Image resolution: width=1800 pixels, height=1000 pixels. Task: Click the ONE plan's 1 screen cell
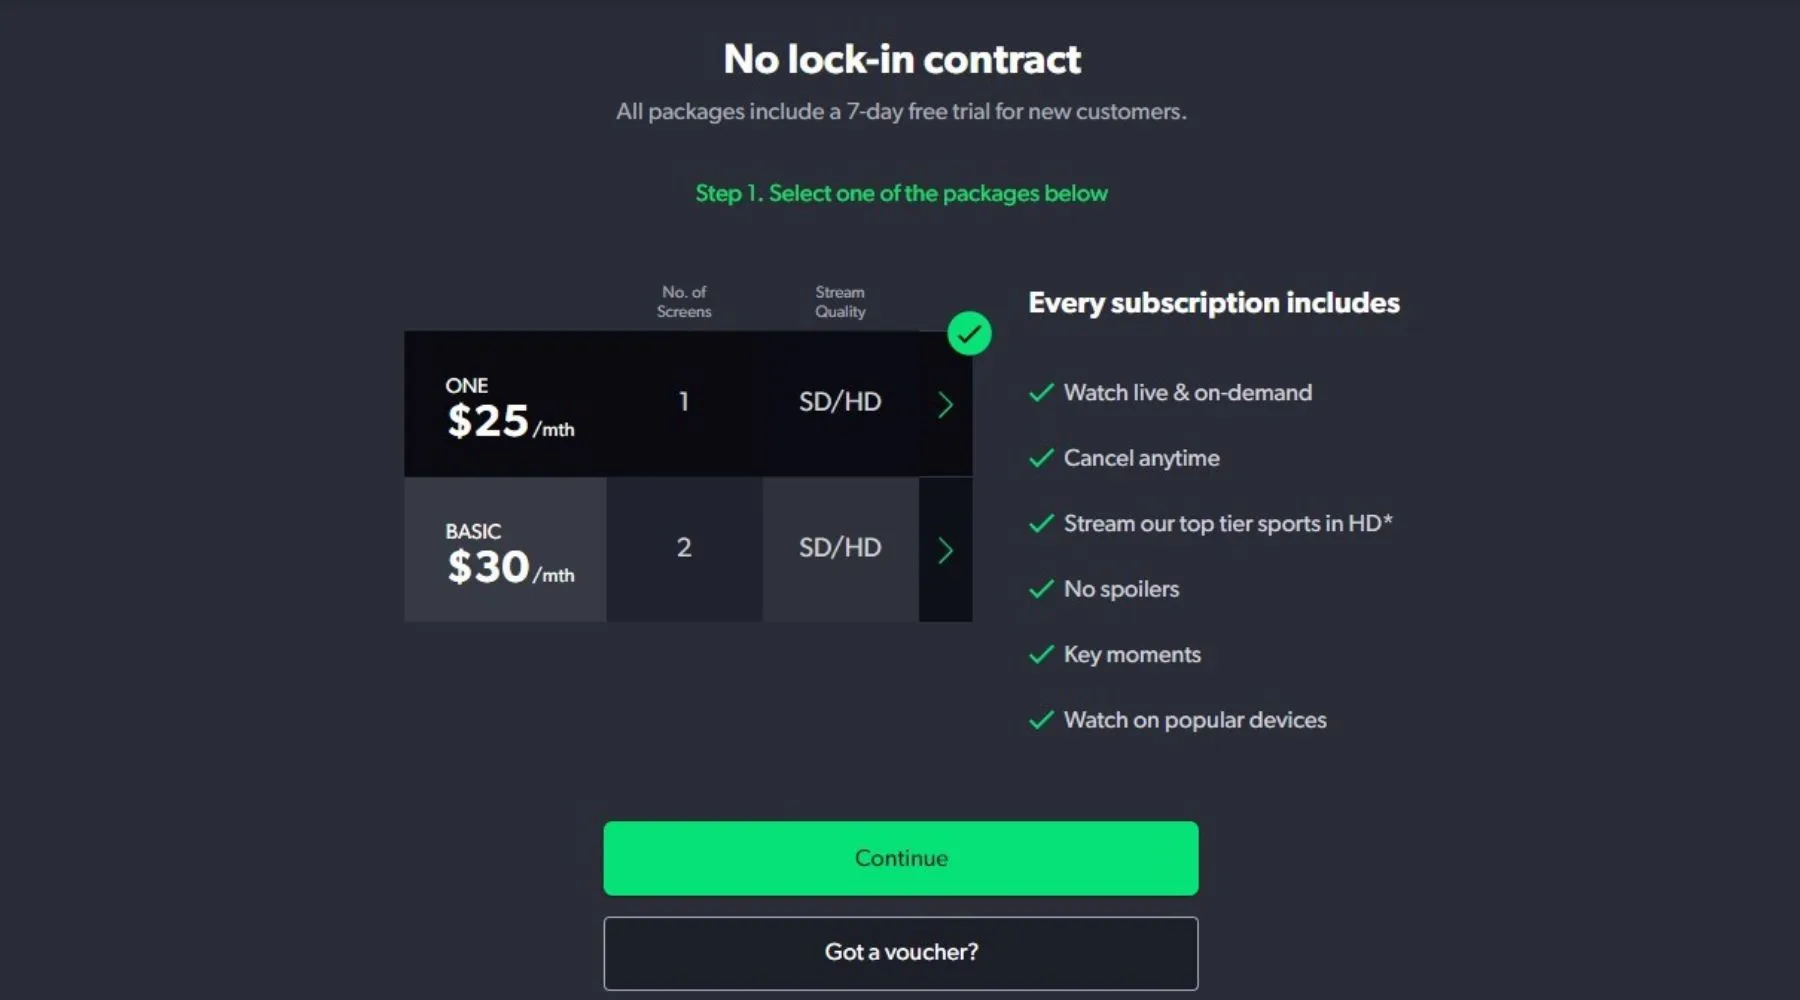pos(684,402)
